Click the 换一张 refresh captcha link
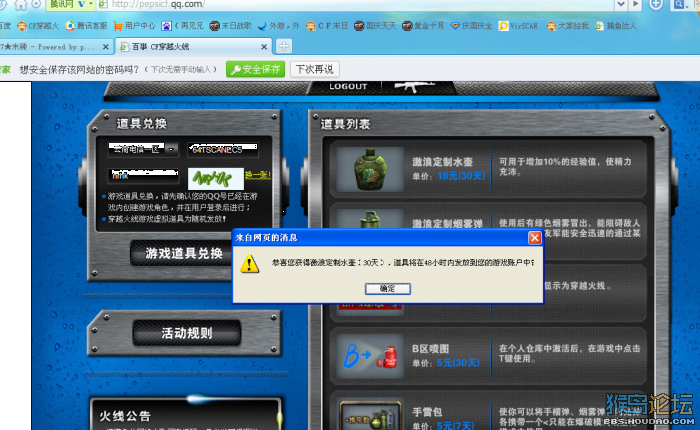The image size is (700, 430). [258, 175]
